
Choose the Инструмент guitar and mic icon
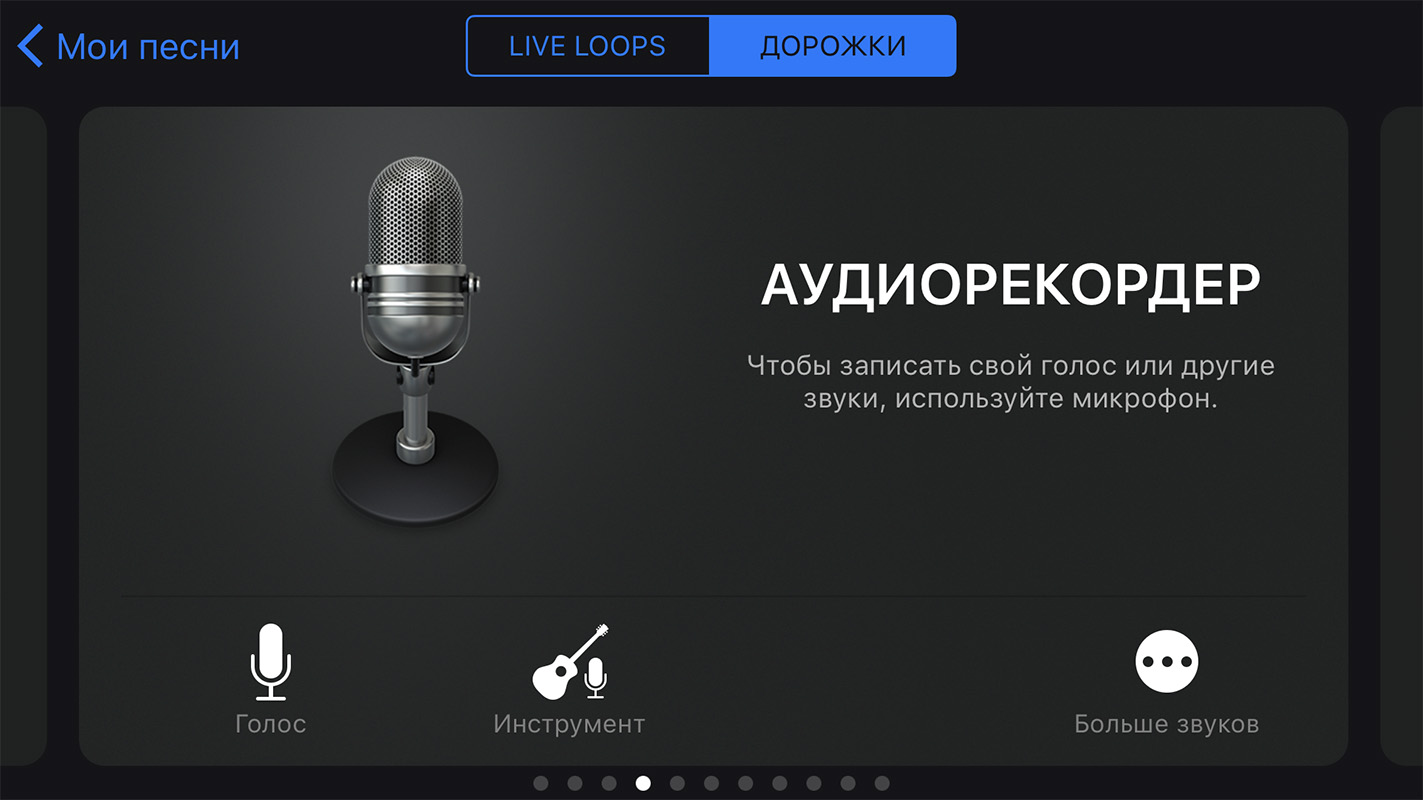click(570, 662)
